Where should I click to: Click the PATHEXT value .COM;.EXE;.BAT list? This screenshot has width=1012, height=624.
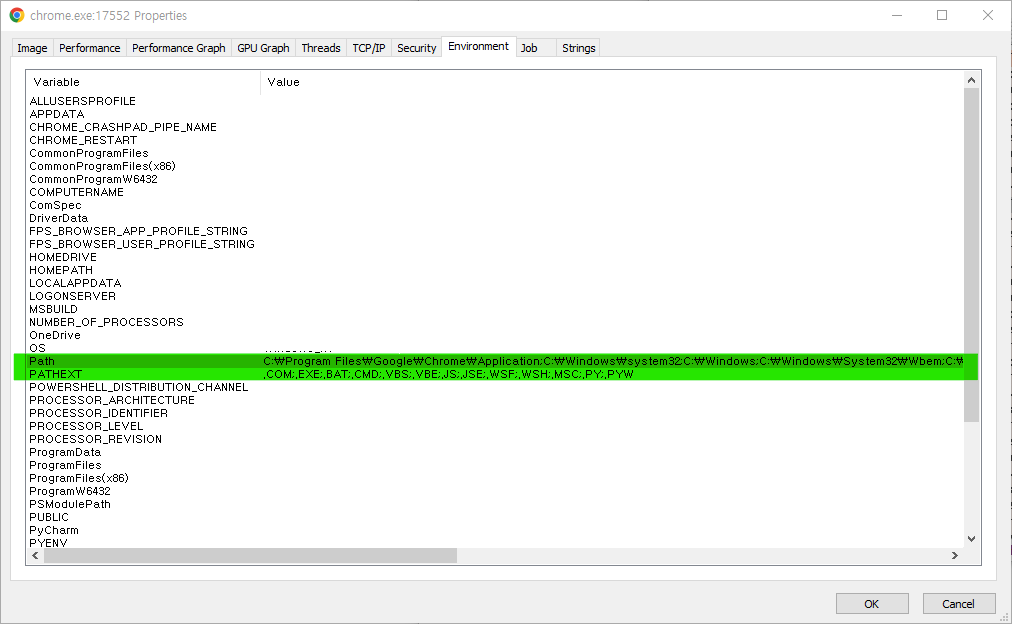(449, 374)
